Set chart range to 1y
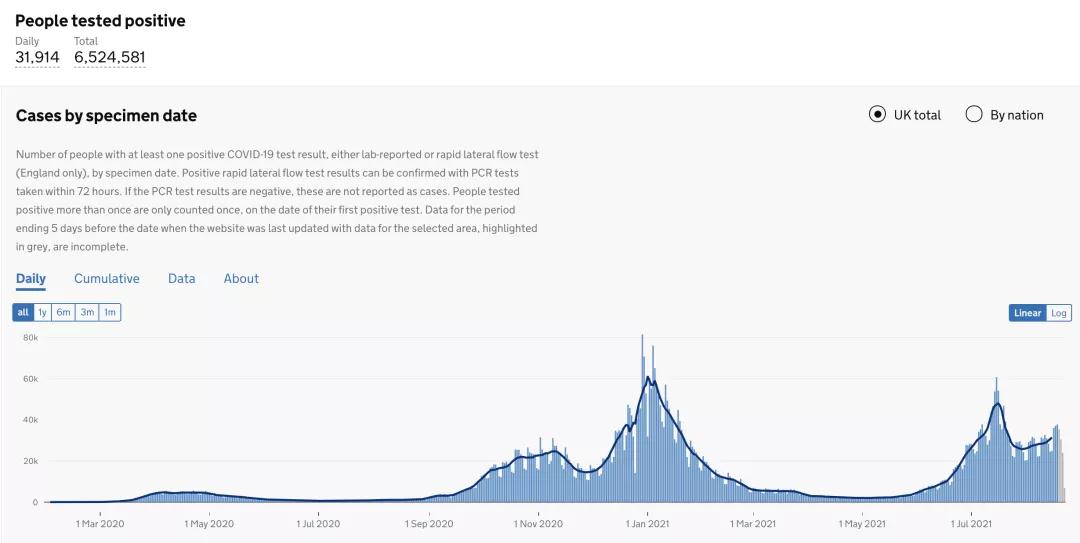This screenshot has height=543, width=1080. (x=42, y=312)
